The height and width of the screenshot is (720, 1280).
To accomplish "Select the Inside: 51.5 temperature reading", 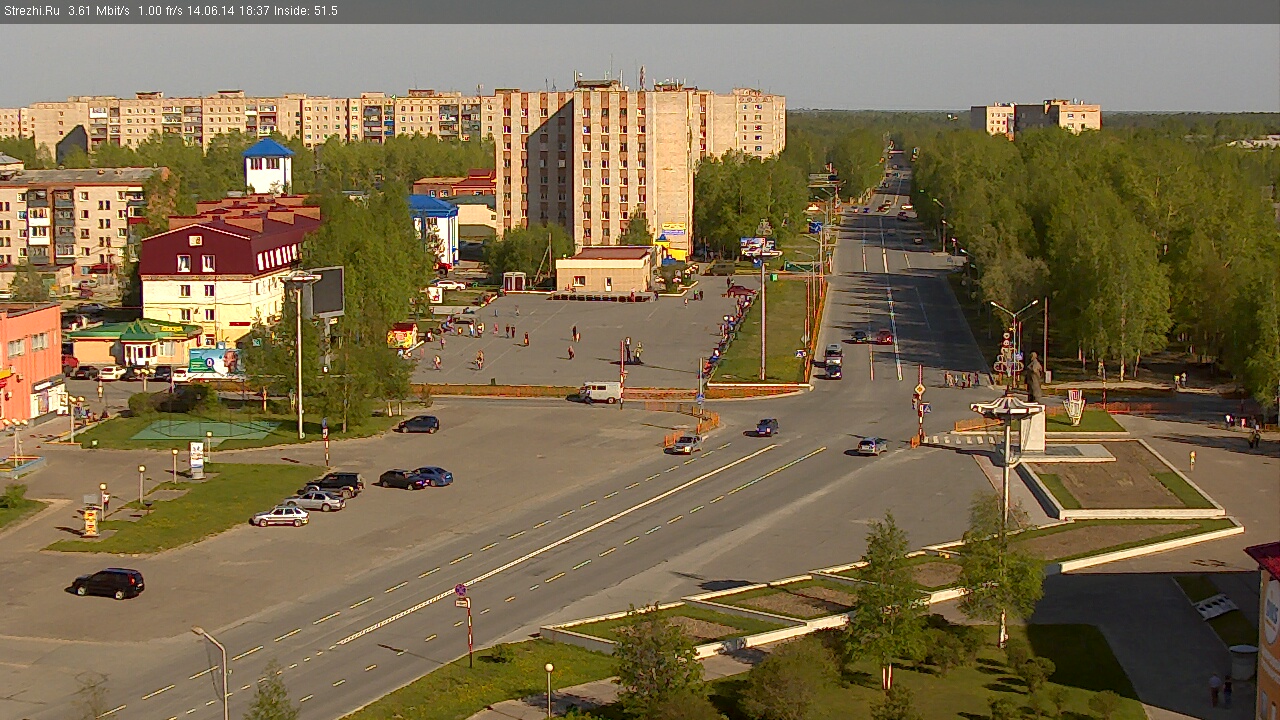I will pos(306,11).
